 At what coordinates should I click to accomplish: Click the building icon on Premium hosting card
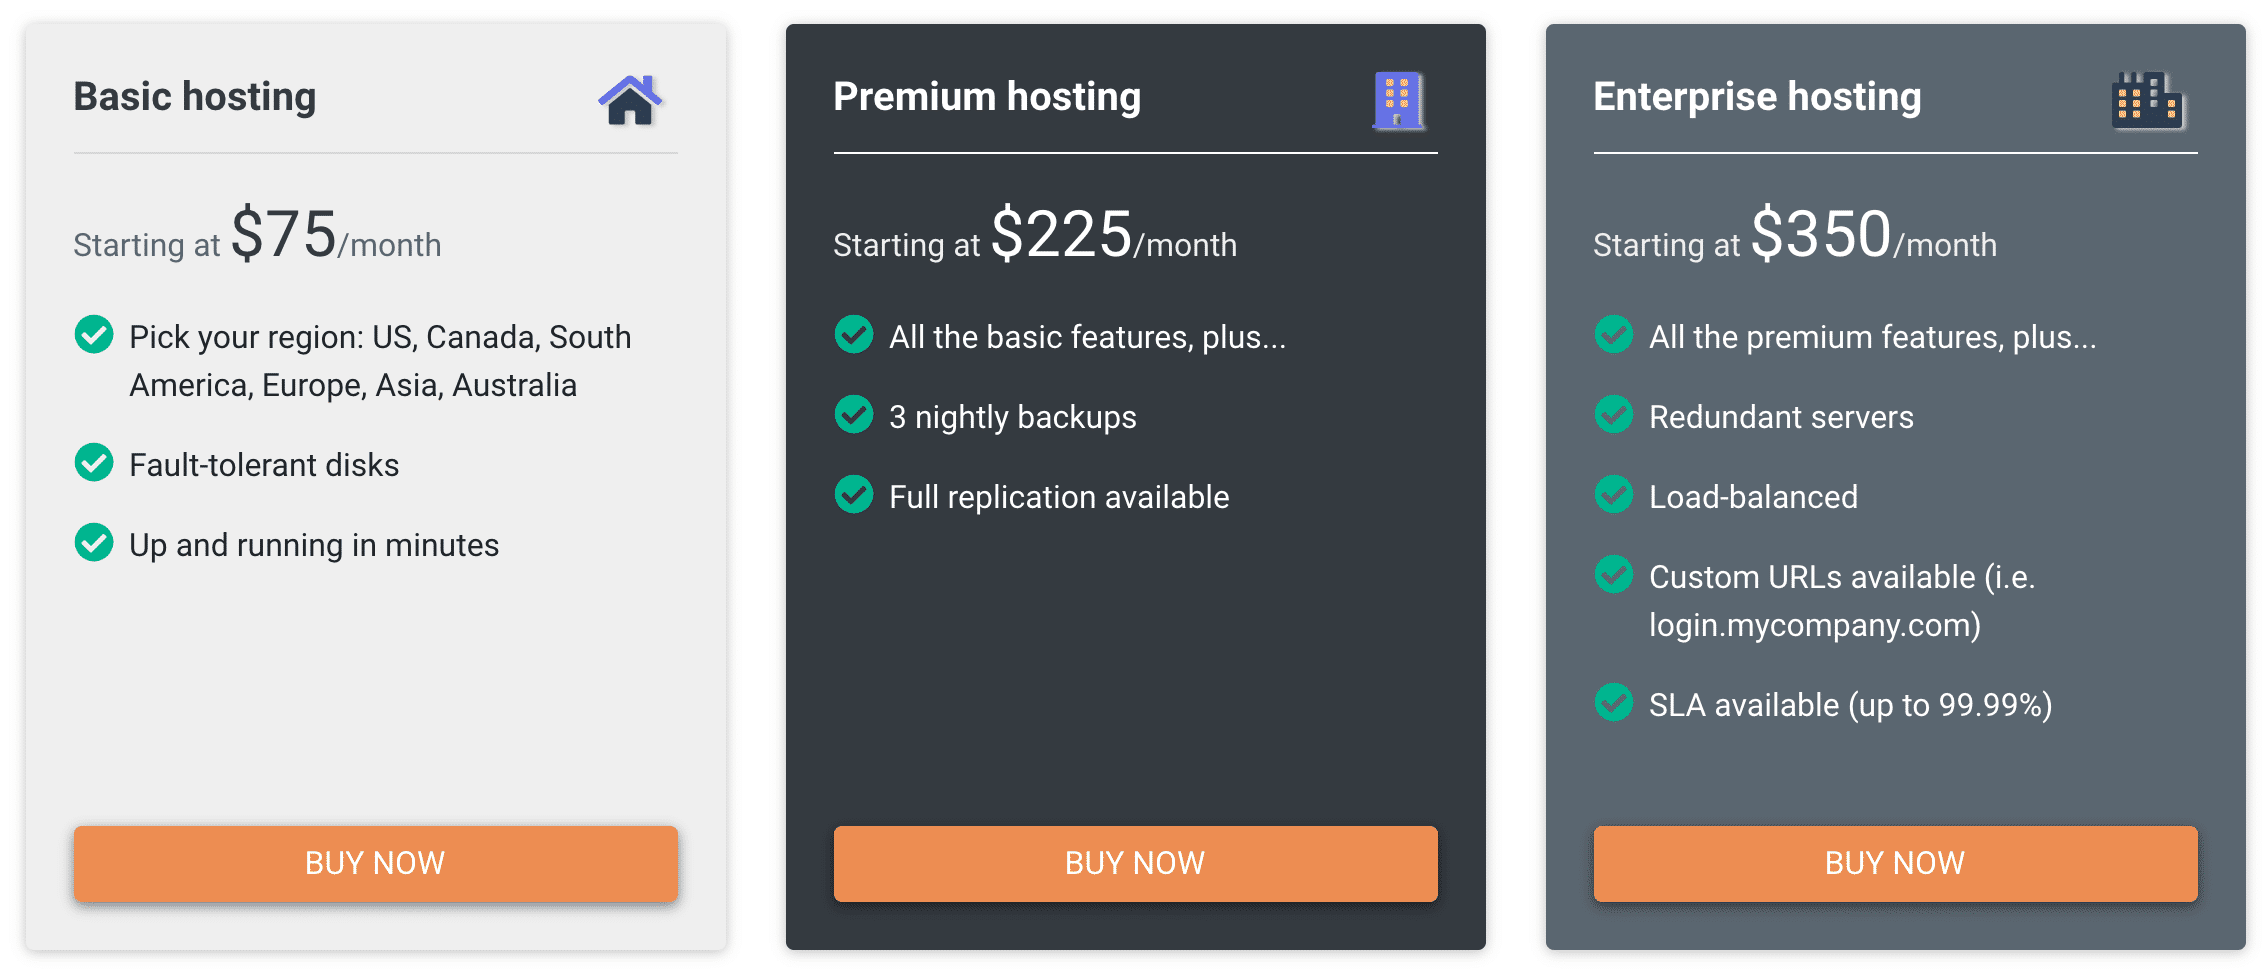(1398, 101)
